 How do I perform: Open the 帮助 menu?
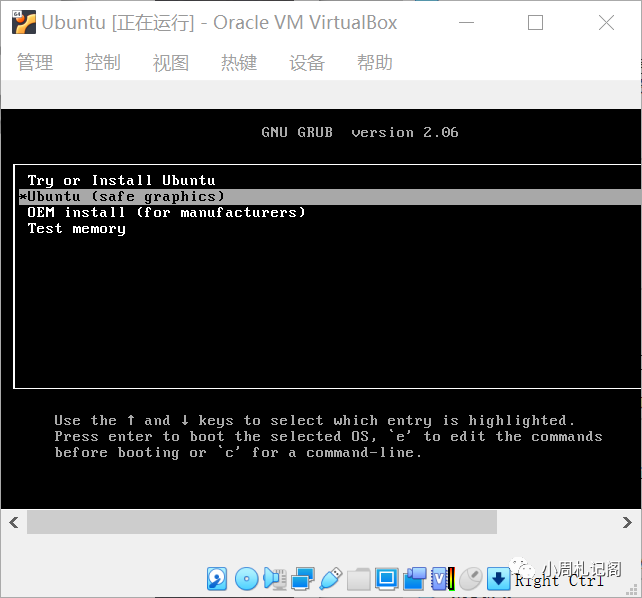(375, 63)
